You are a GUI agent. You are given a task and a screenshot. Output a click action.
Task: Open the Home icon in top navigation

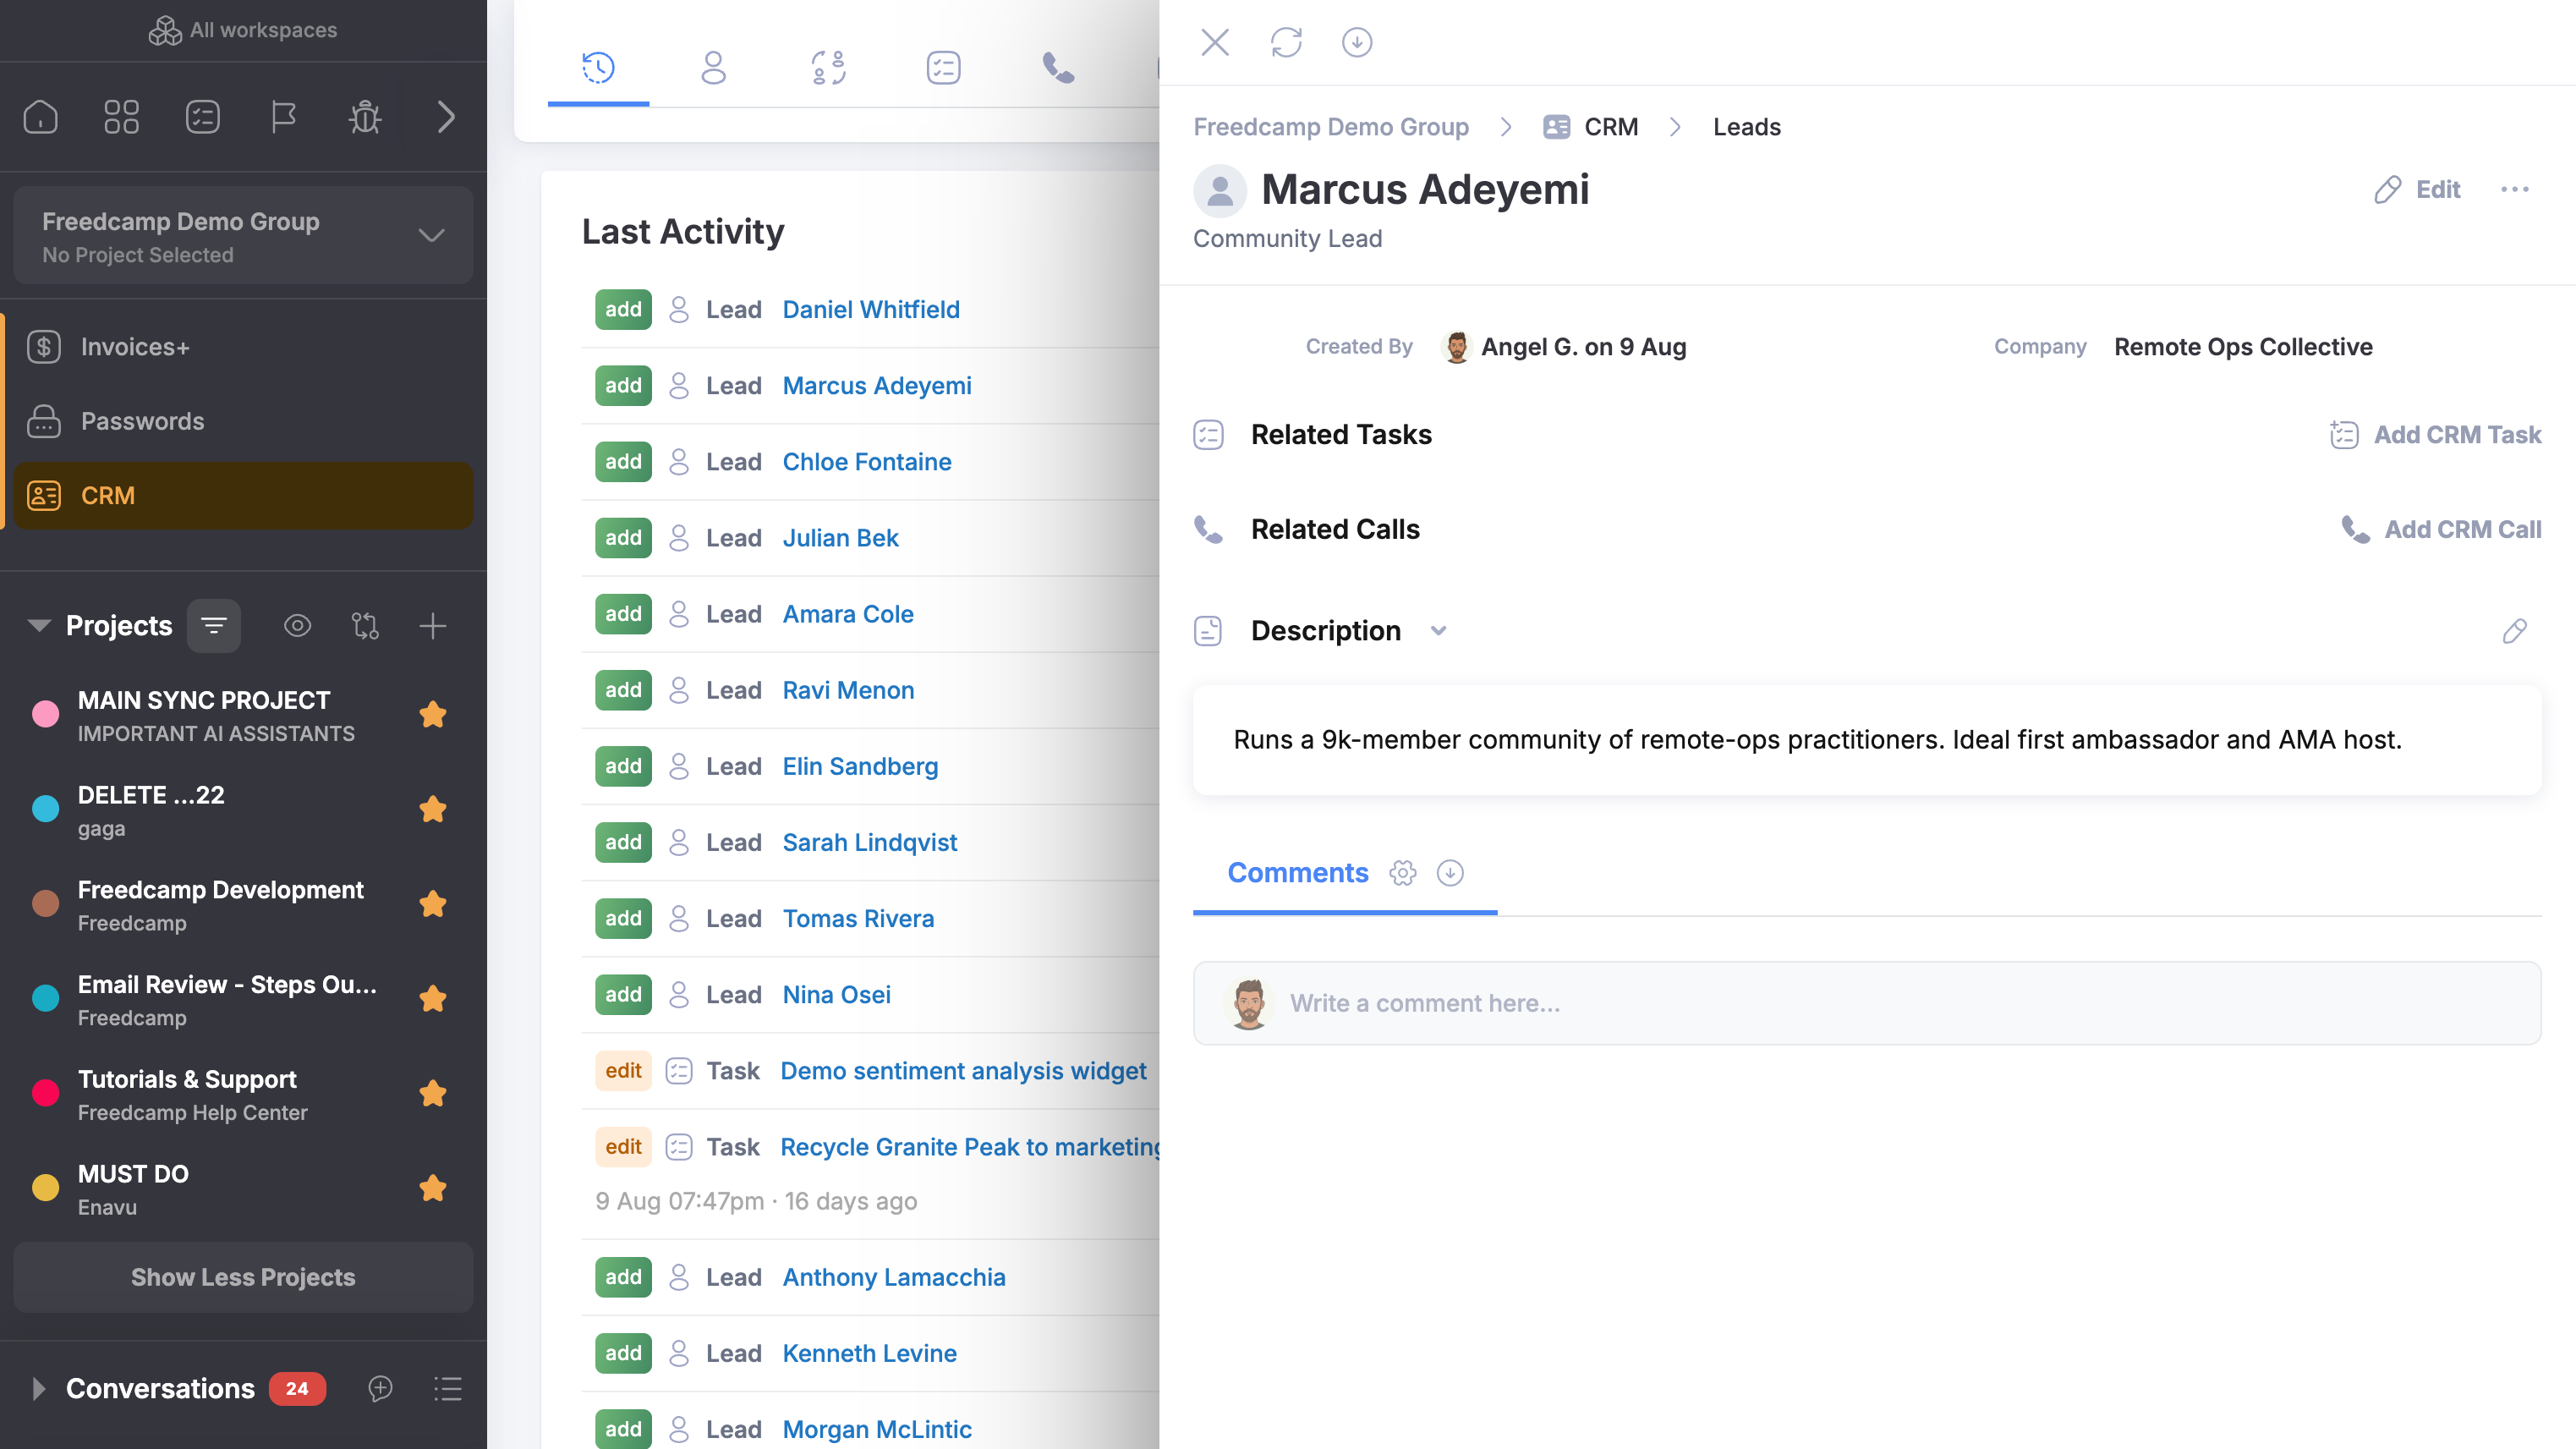click(x=41, y=117)
